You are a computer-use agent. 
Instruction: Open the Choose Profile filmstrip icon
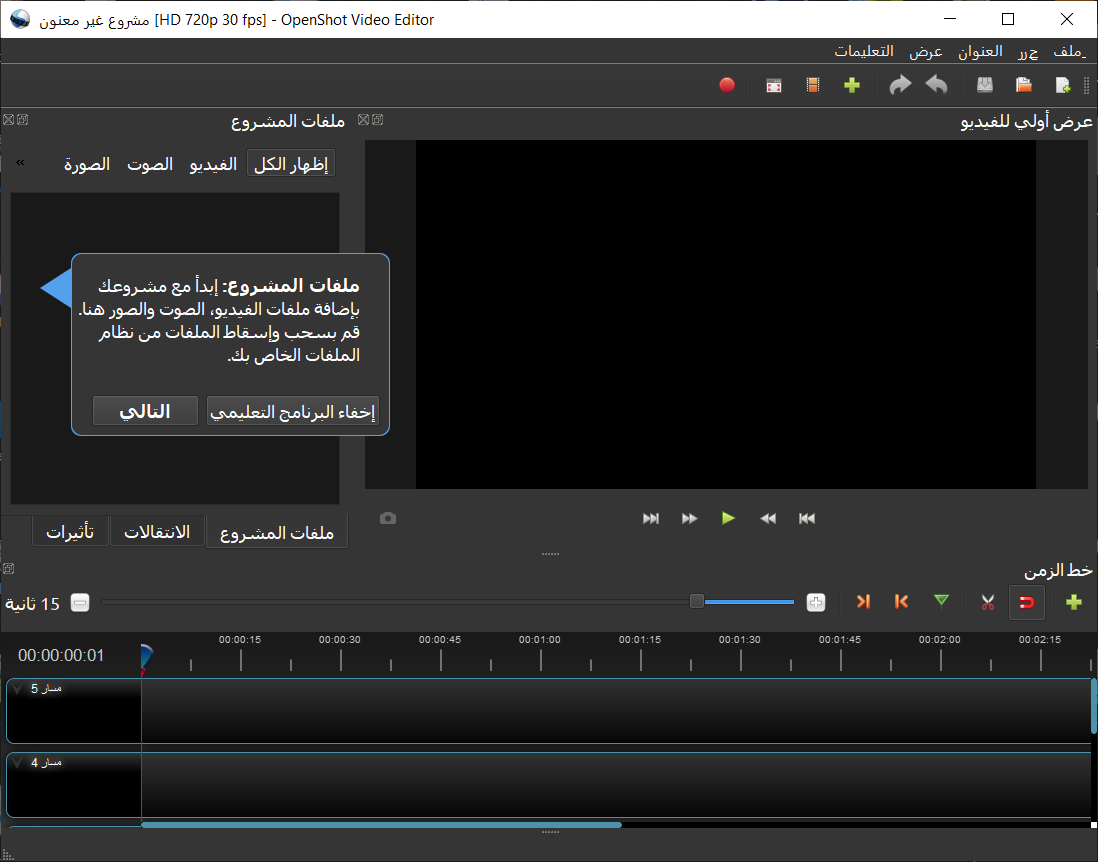812,85
